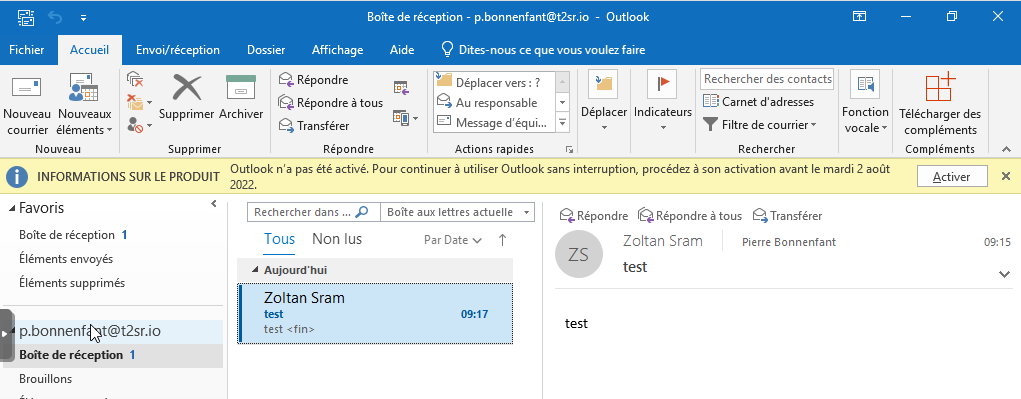
Task: Expand the message header chevron
Action: 1004,275
